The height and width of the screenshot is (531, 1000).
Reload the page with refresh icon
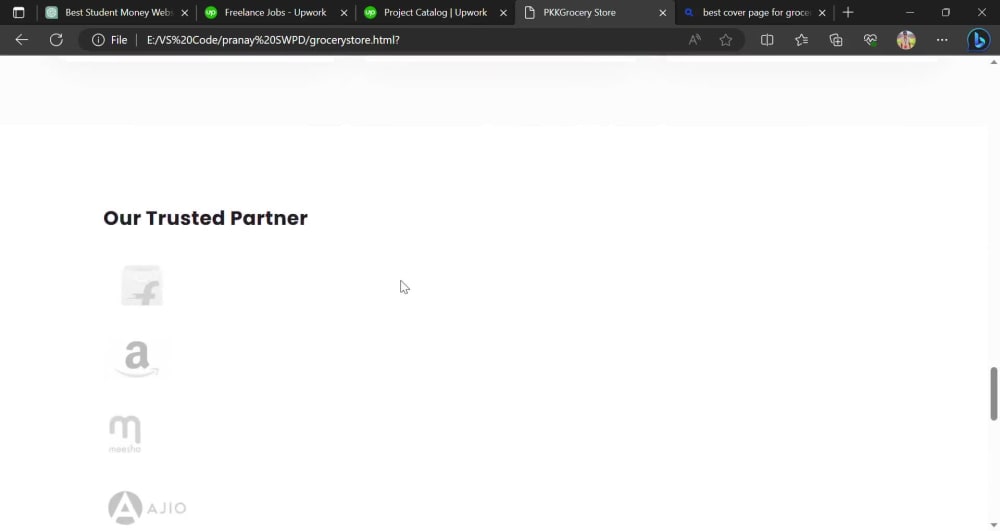(x=56, y=40)
